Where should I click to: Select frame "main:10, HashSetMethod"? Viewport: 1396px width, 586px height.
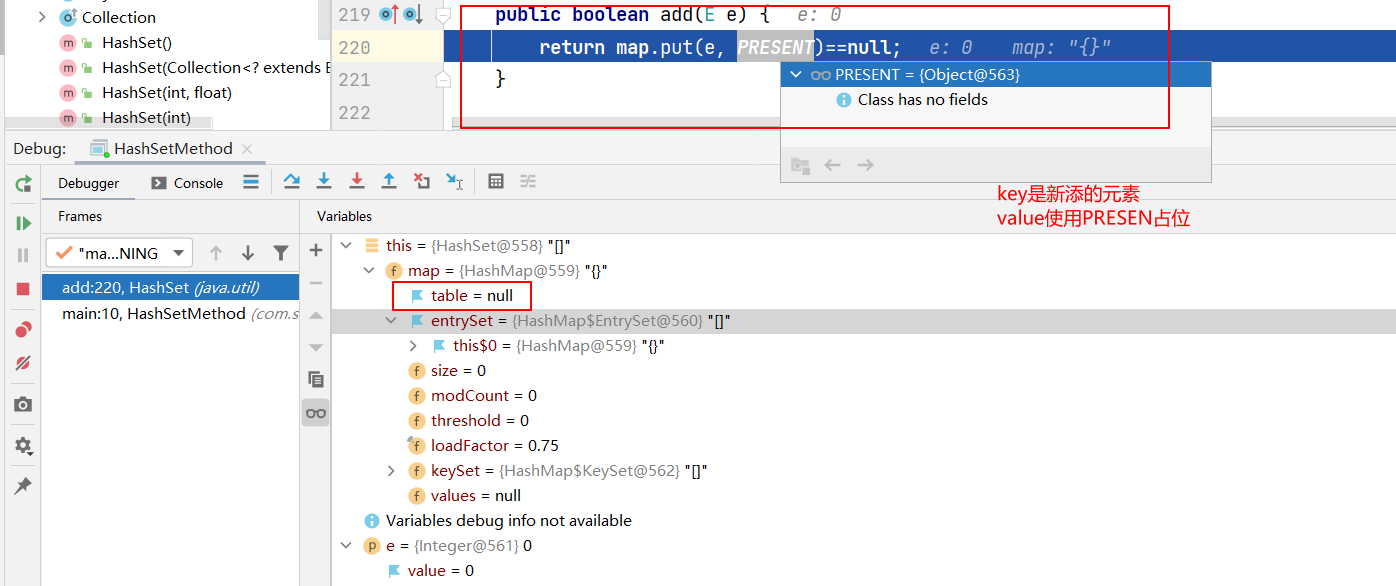click(x=170, y=313)
